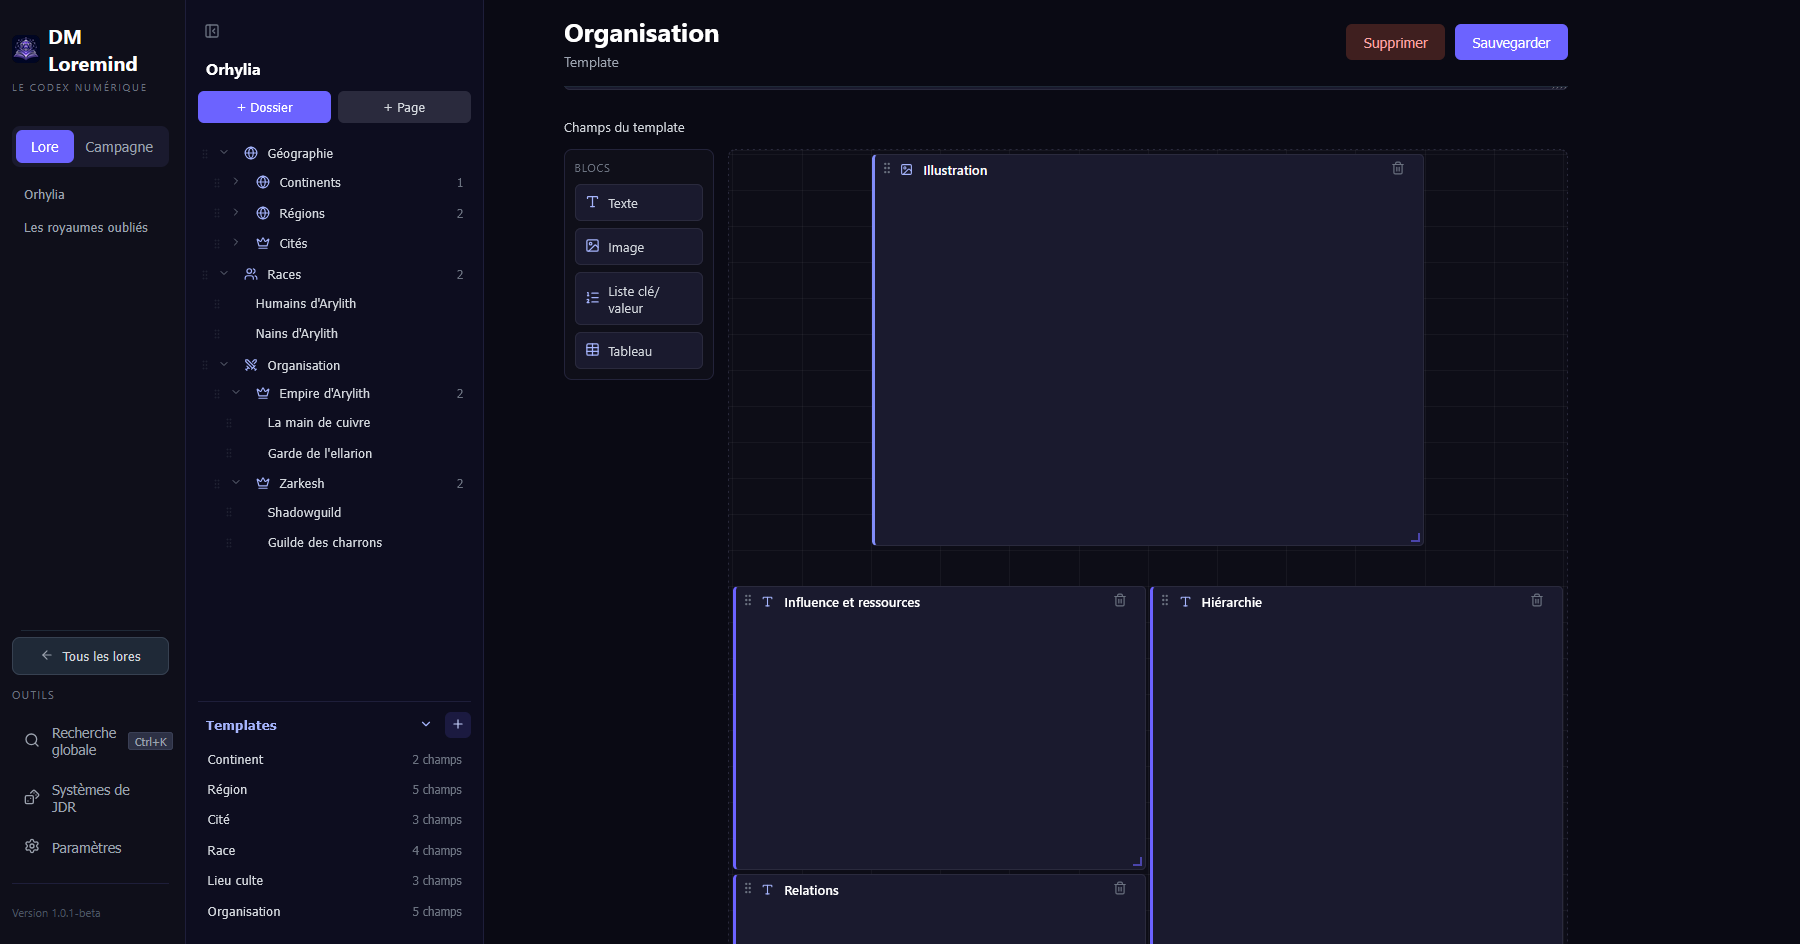
Task: Delete the Influence et ressources field
Action: point(1120,601)
